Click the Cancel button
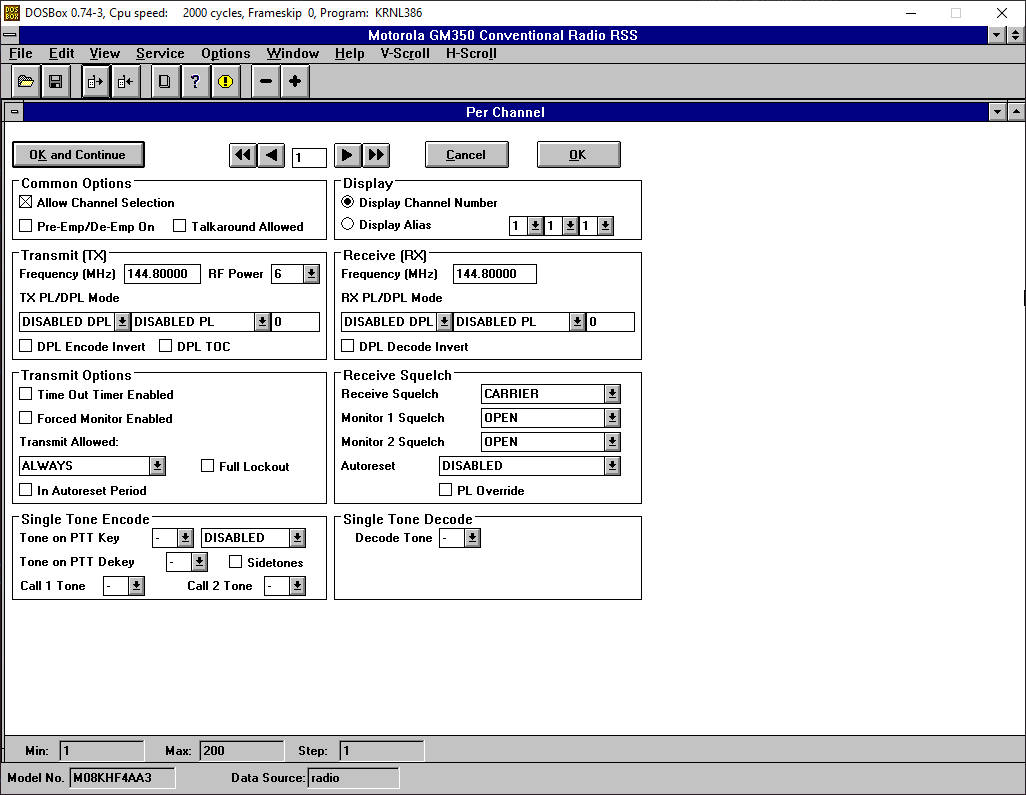The height and width of the screenshot is (795, 1026). click(x=467, y=155)
